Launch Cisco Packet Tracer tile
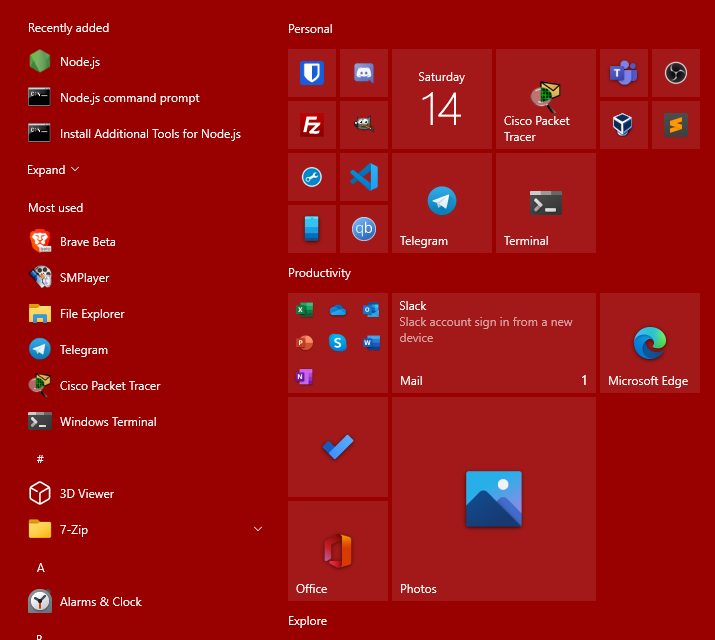Screen dimensions: 715x640 click(546, 99)
